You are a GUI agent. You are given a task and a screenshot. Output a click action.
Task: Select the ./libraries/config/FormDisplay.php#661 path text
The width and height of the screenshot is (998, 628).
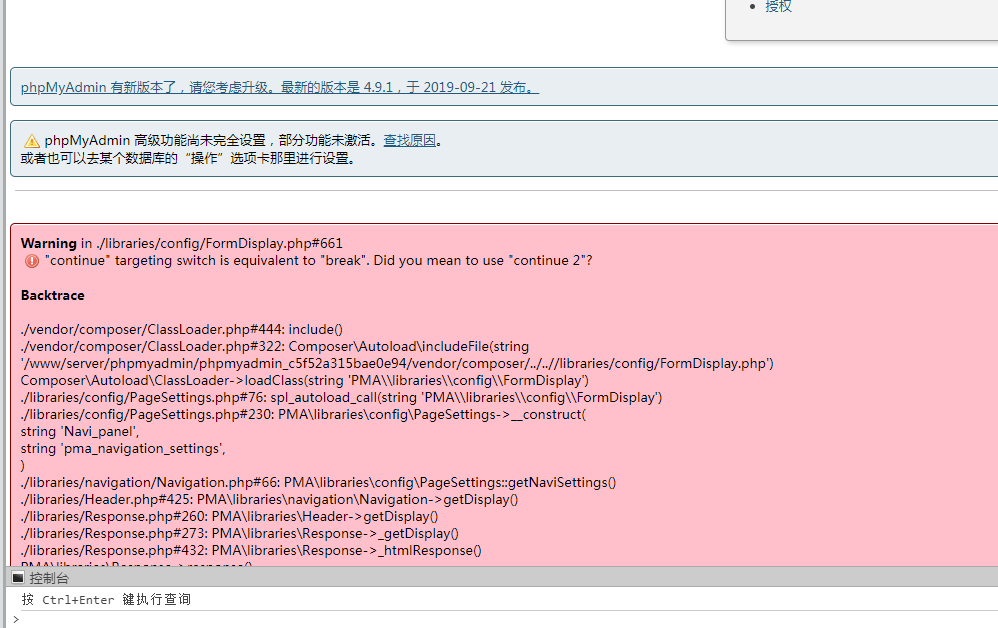(x=220, y=243)
